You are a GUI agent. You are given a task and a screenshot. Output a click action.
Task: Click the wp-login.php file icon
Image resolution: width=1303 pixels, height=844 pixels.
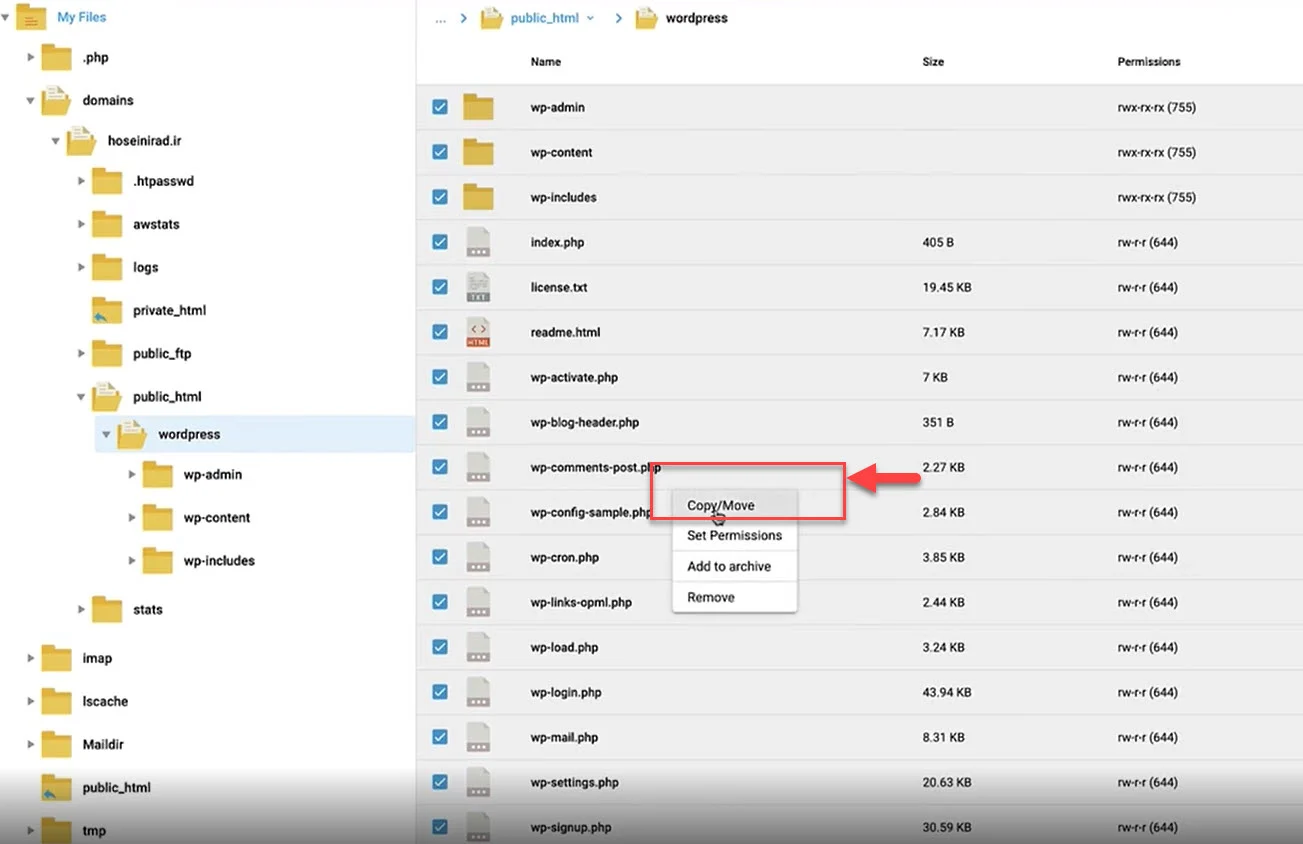[x=479, y=692]
